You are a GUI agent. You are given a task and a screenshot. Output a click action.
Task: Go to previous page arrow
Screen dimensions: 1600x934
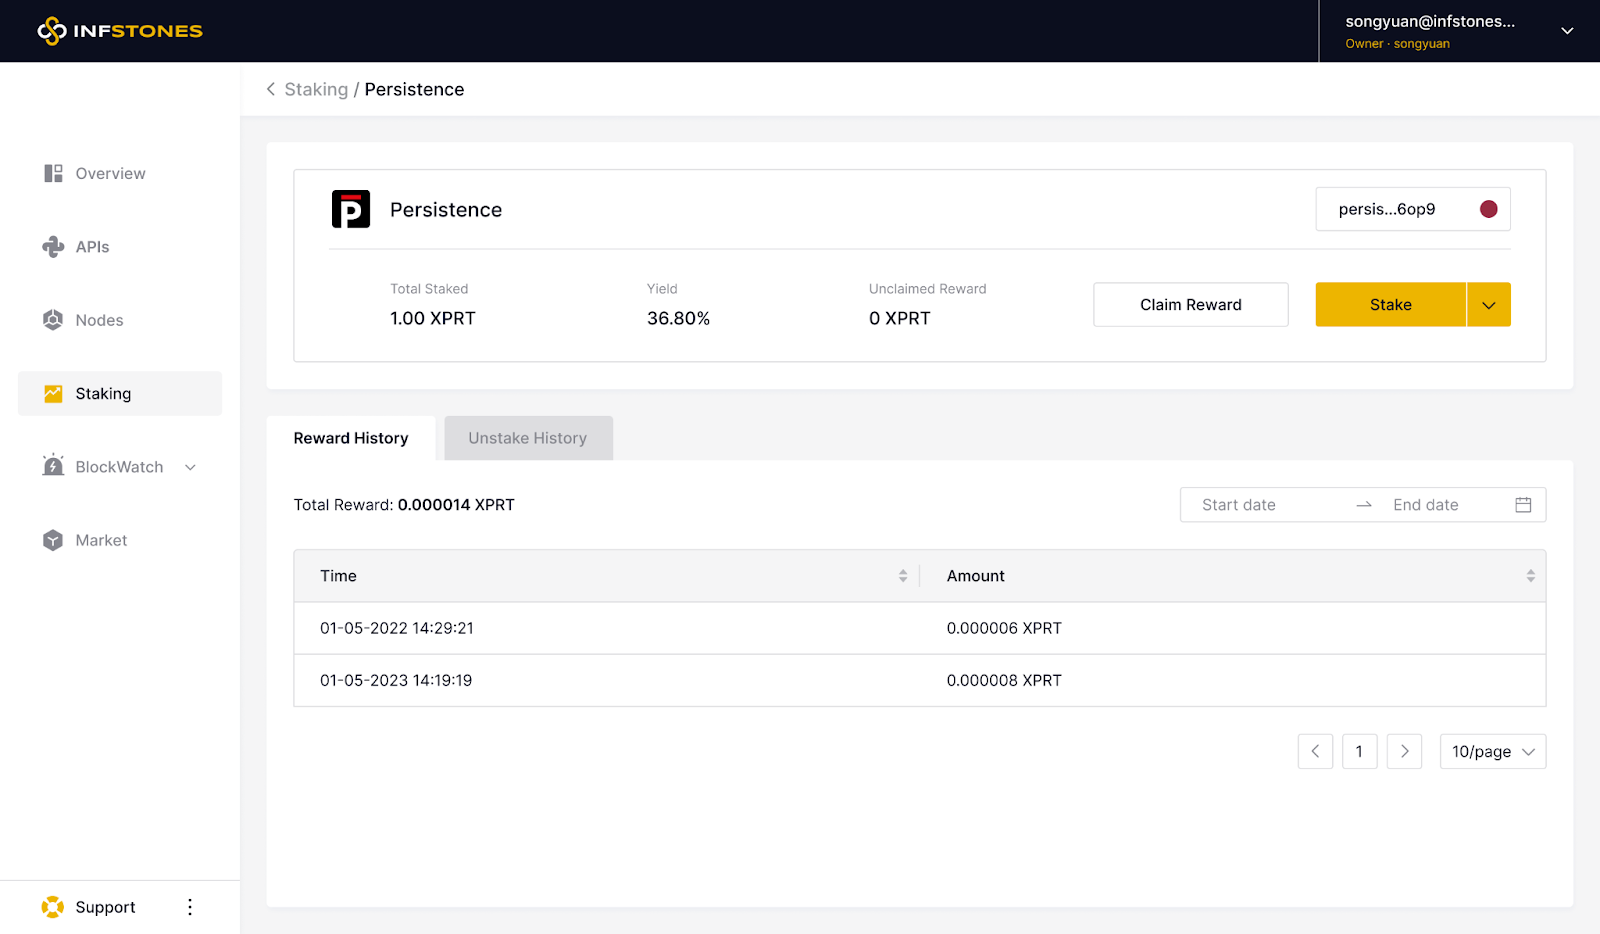click(x=1315, y=751)
